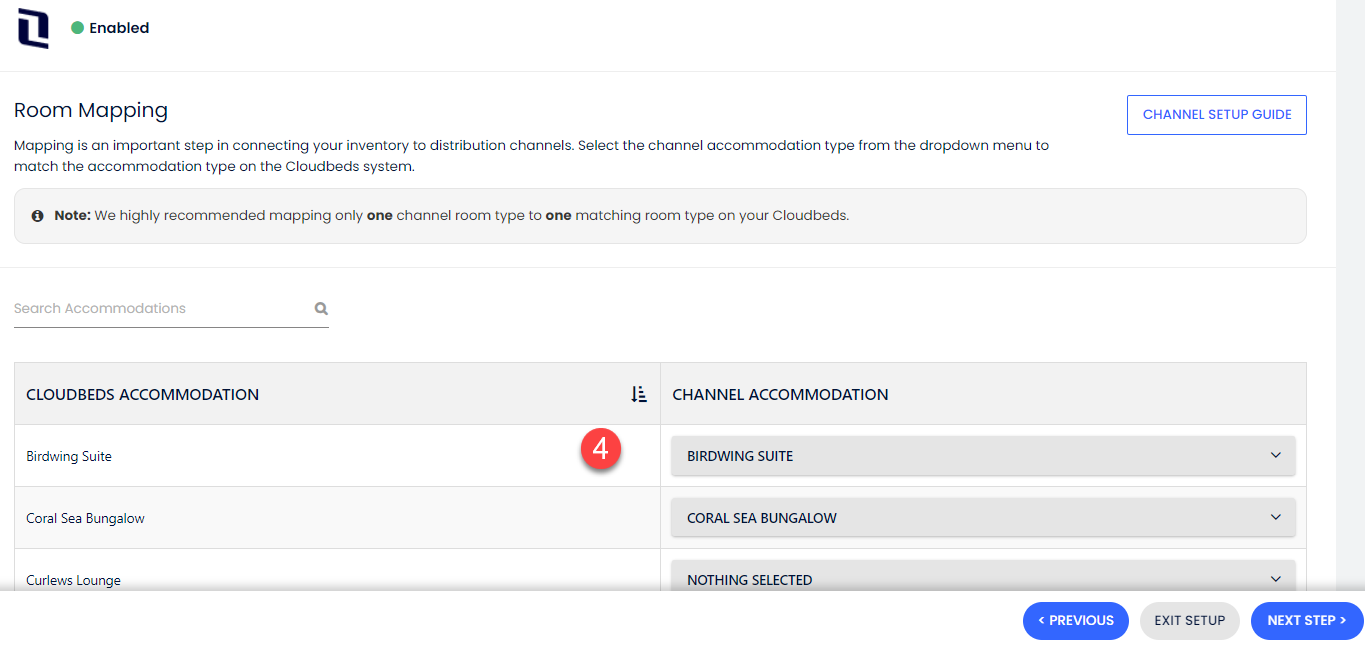This screenshot has width=1365, height=646.
Task: Click the chevron on the Nothing Selected dropdown
Action: tap(1275, 578)
